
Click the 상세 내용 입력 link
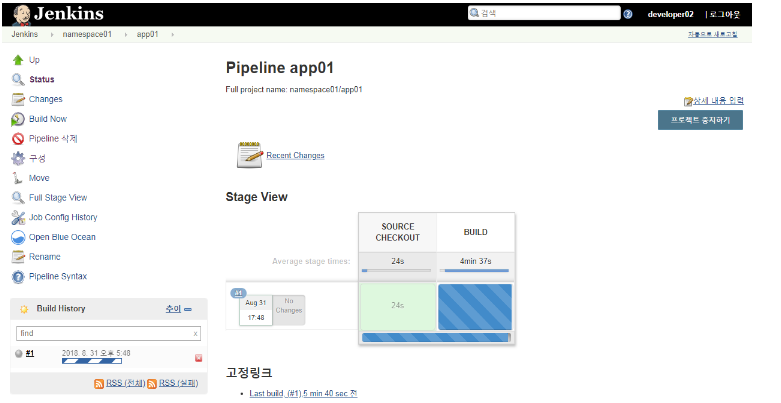click(x=719, y=101)
